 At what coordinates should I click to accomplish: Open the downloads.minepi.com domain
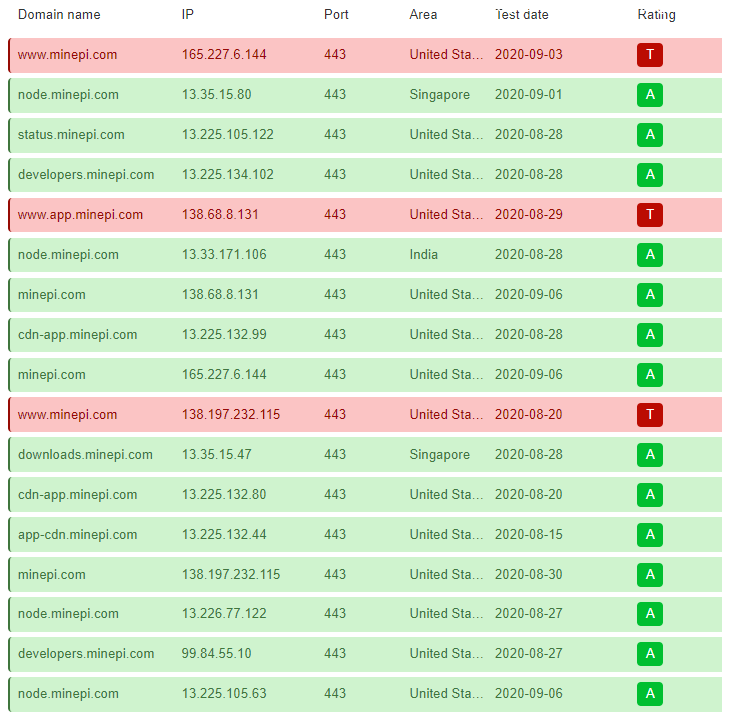(85, 455)
